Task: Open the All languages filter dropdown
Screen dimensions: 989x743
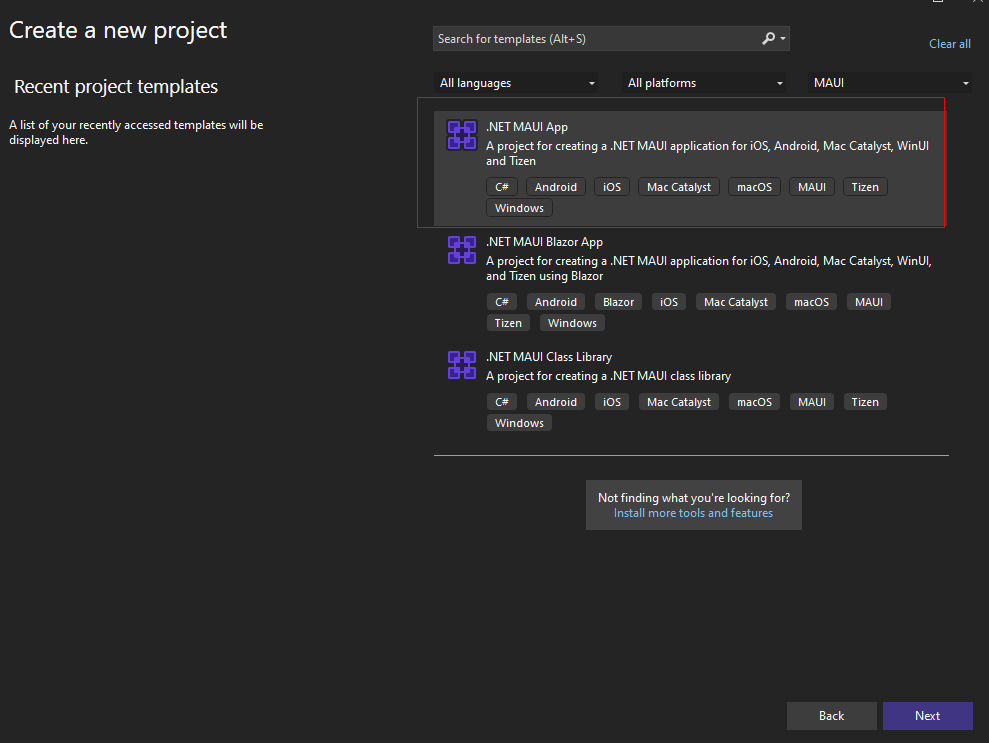Action: click(x=516, y=83)
